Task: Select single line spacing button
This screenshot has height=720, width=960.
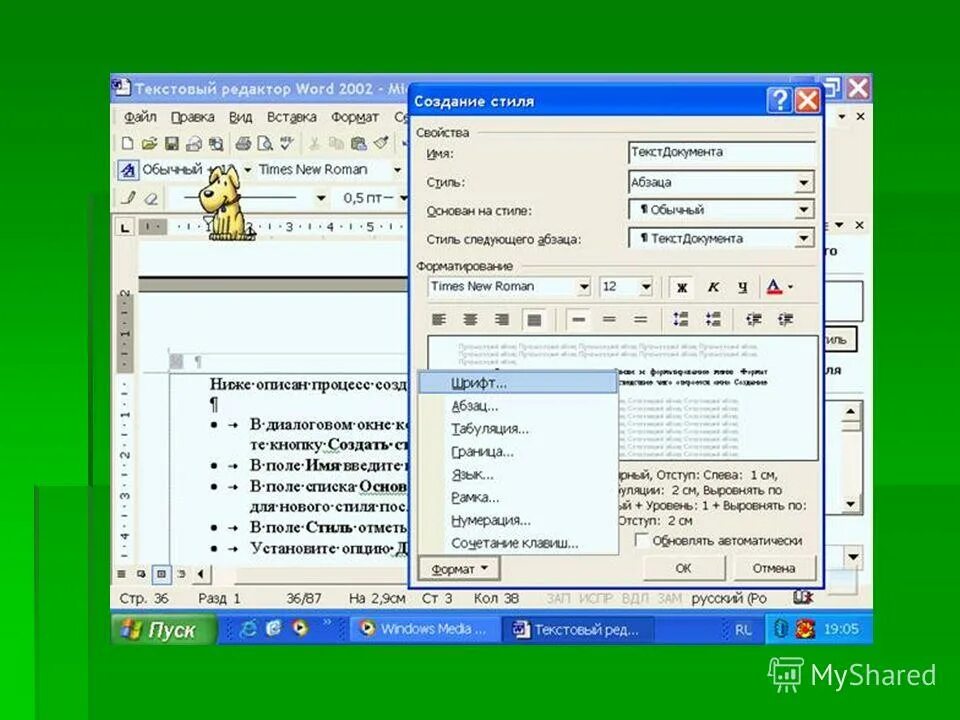Action: point(578,319)
